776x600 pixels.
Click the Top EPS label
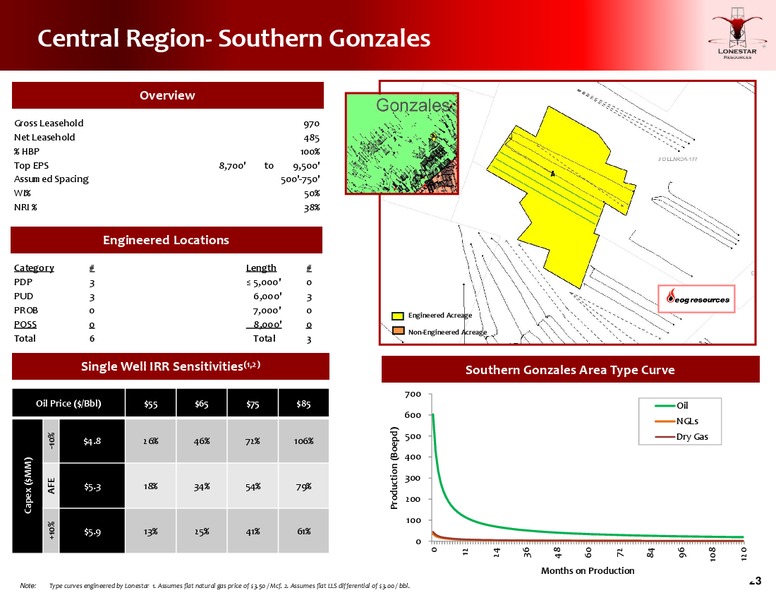[x=31, y=165]
